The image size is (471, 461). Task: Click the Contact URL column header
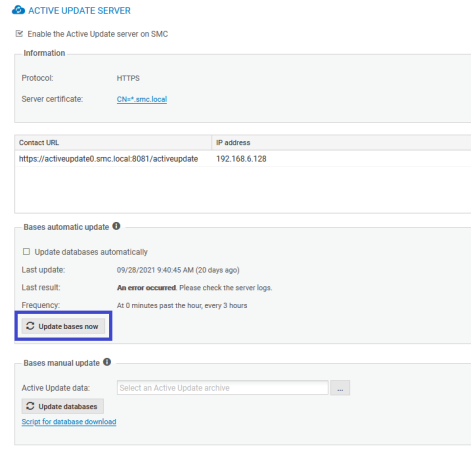113,143
